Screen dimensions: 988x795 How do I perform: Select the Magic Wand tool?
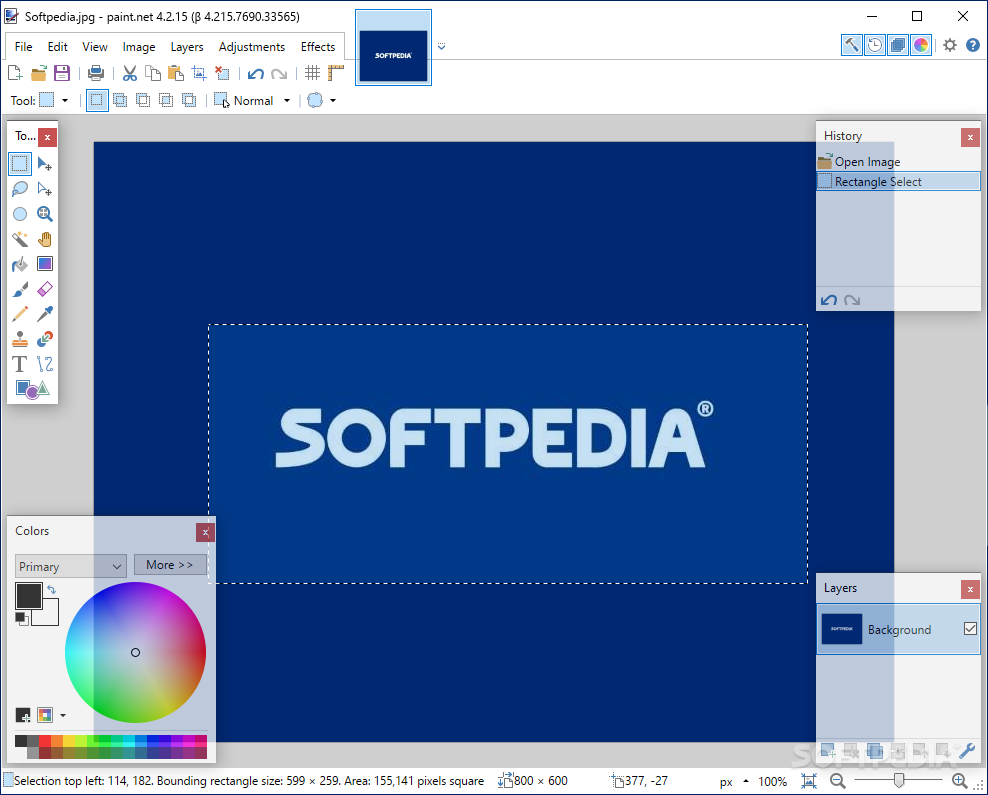[x=20, y=239]
